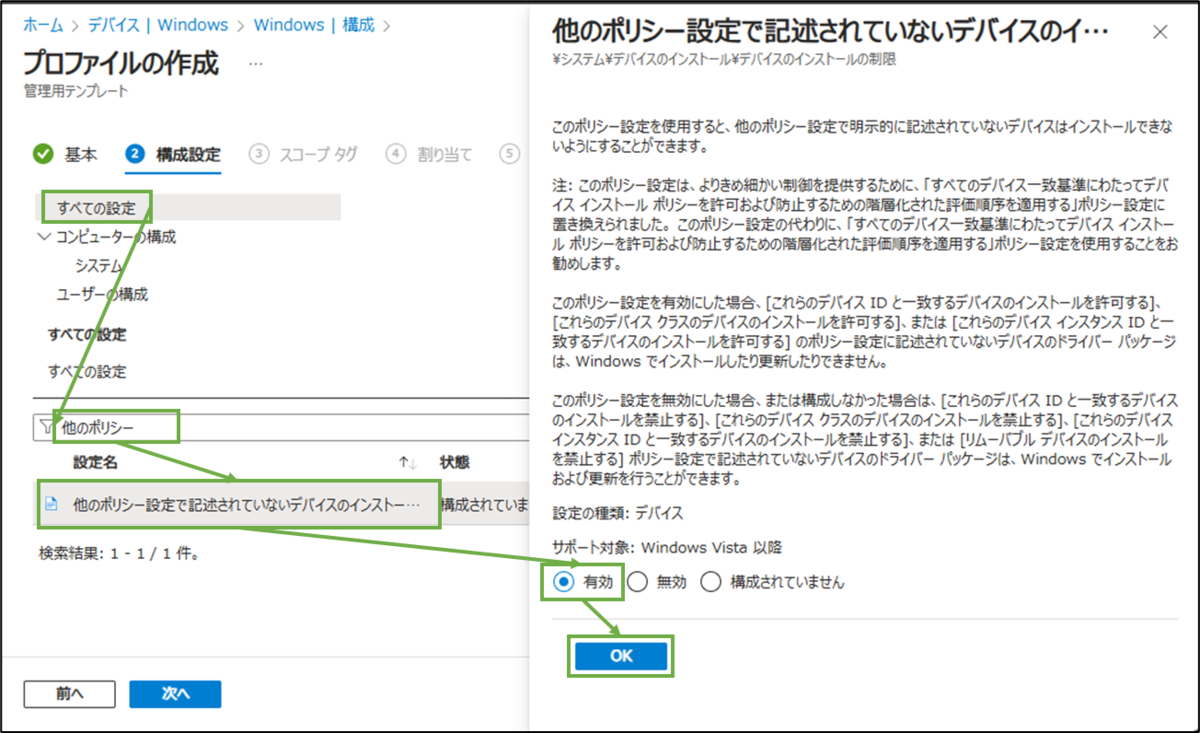This screenshot has height=733, width=1200.
Task: Select the 有効 radio button
Action: (563, 581)
